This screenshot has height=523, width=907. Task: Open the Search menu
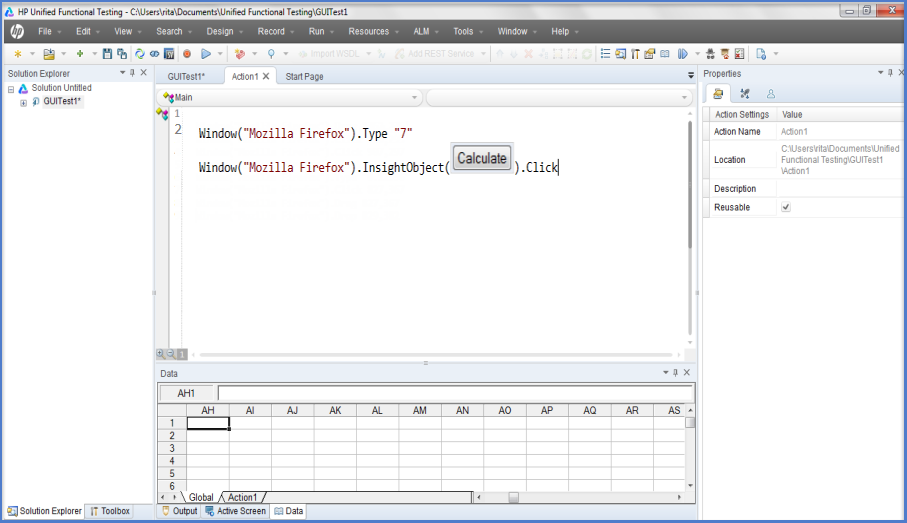(x=169, y=31)
